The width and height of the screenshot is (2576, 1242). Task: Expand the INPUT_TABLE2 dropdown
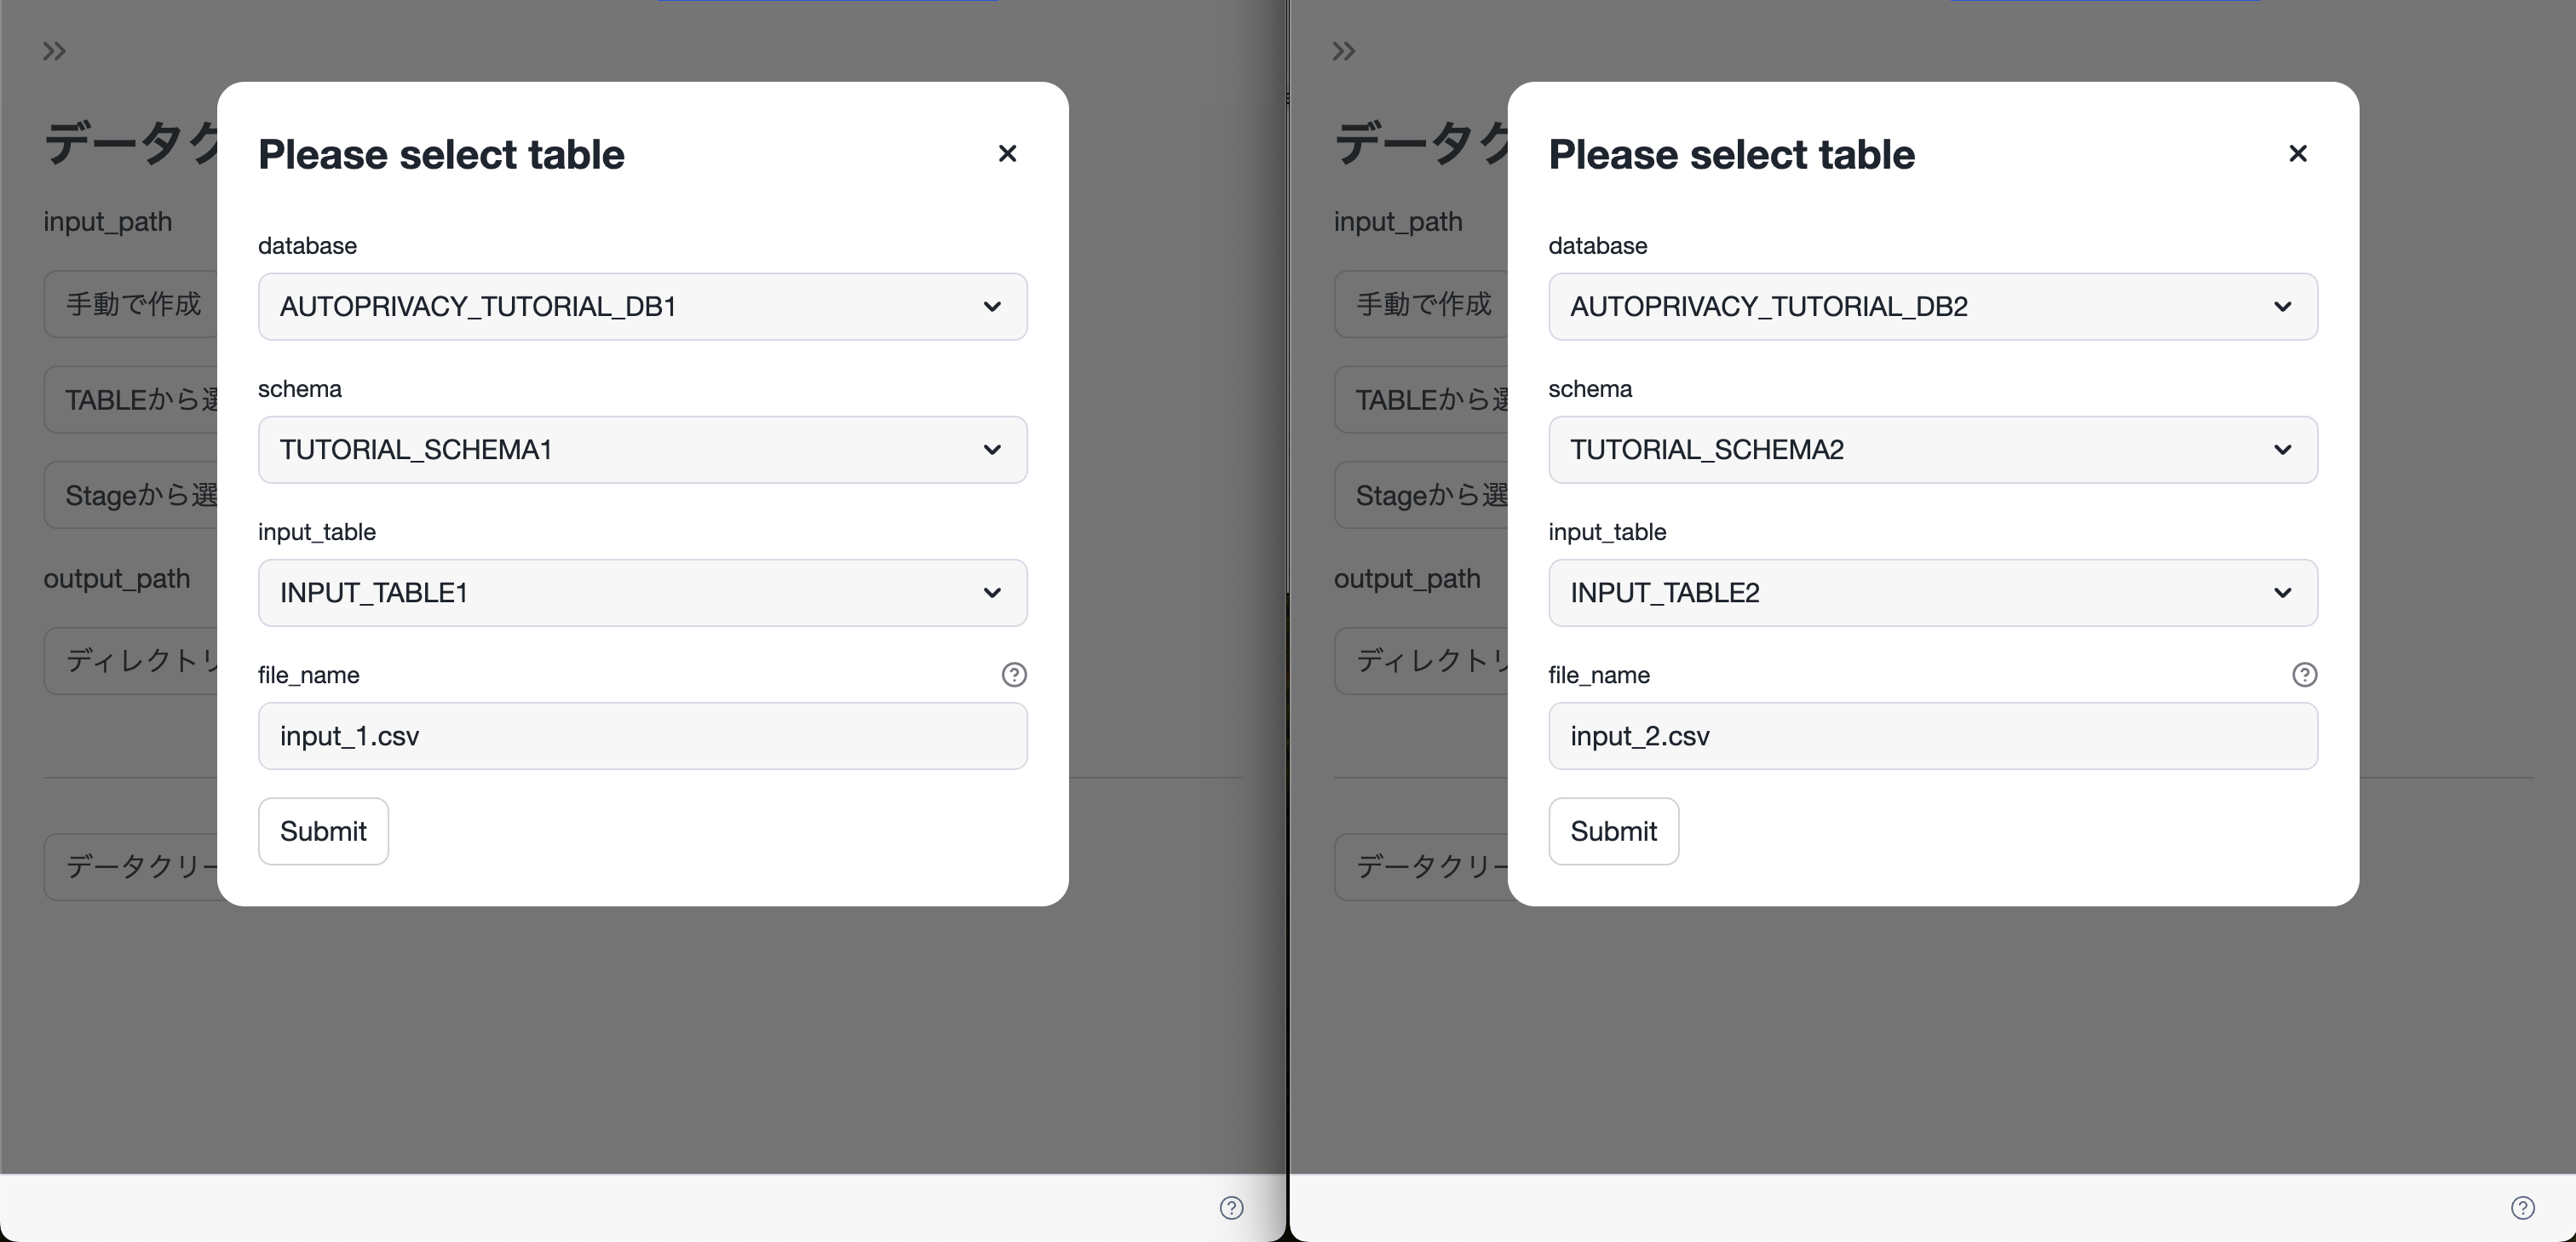pyautogui.click(x=1932, y=593)
